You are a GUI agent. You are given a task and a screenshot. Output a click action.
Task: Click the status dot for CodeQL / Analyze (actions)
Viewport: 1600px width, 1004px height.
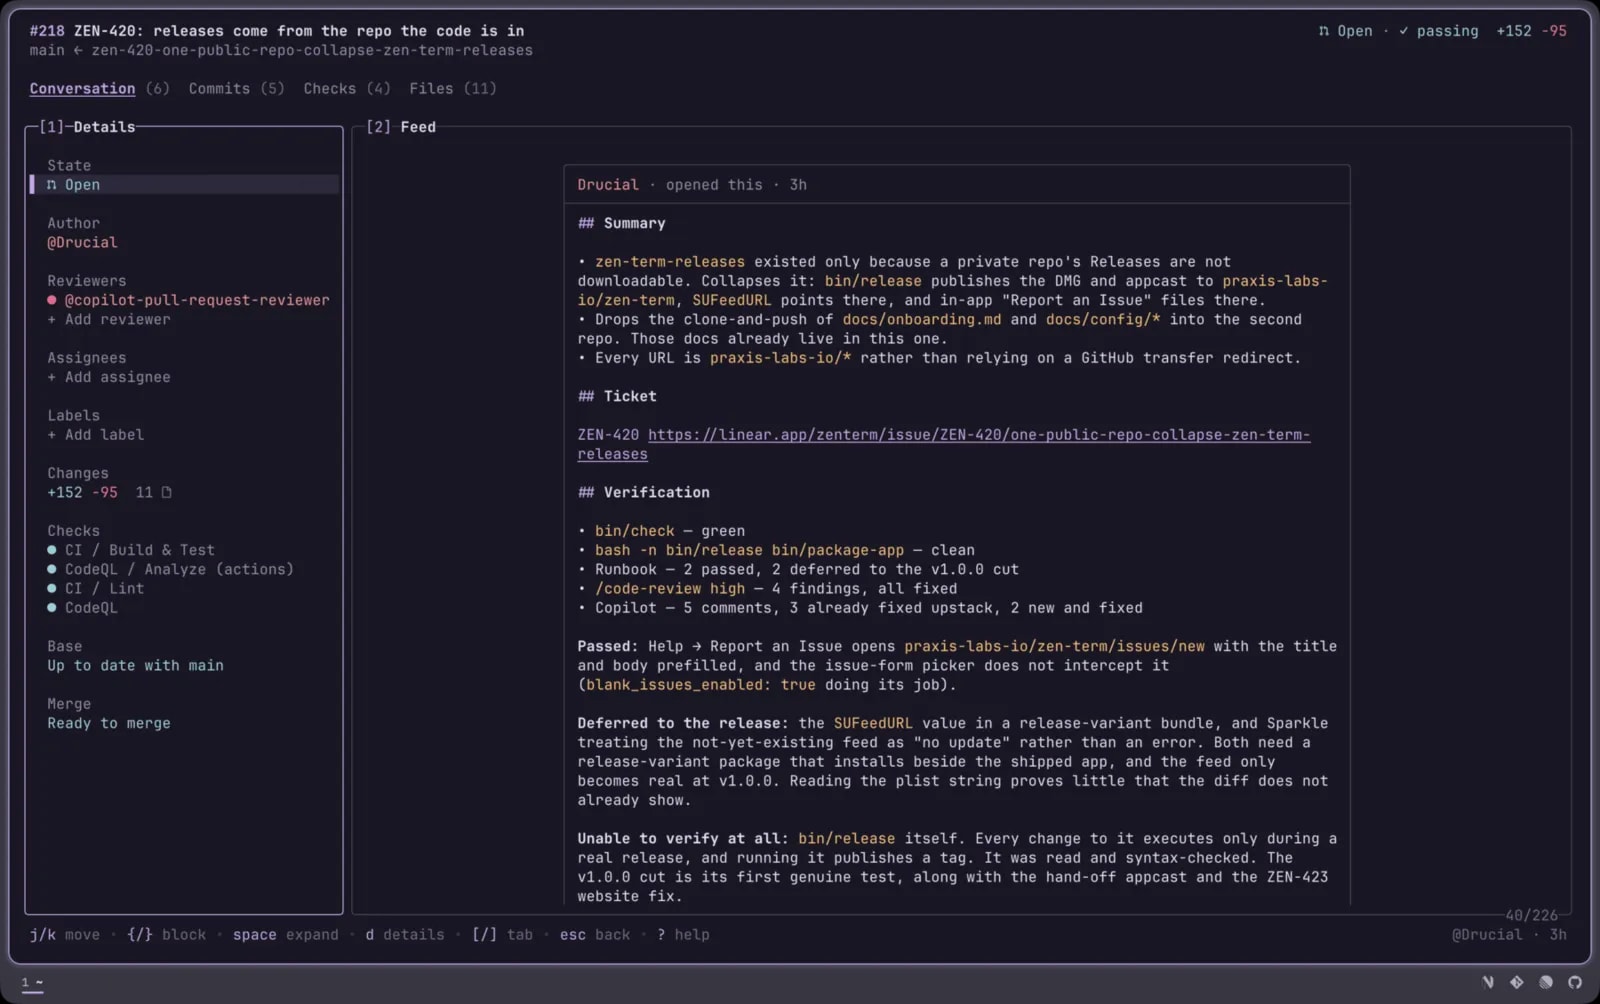click(52, 569)
